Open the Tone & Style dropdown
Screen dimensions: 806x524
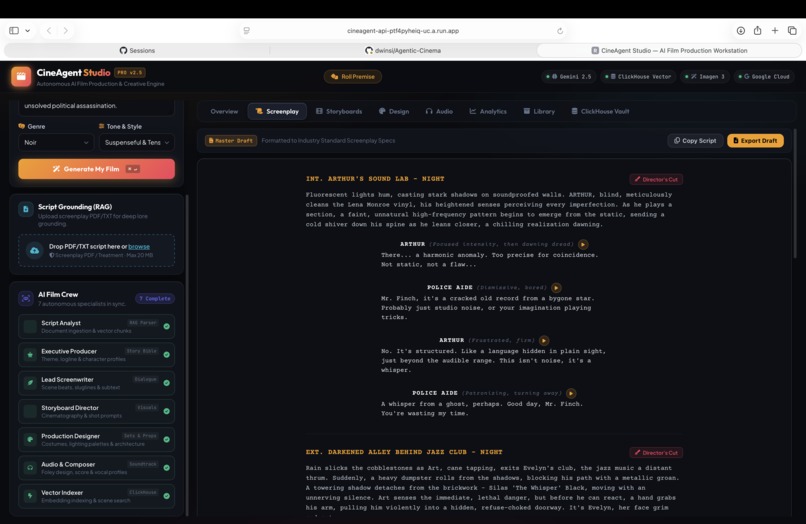(x=137, y=142)
